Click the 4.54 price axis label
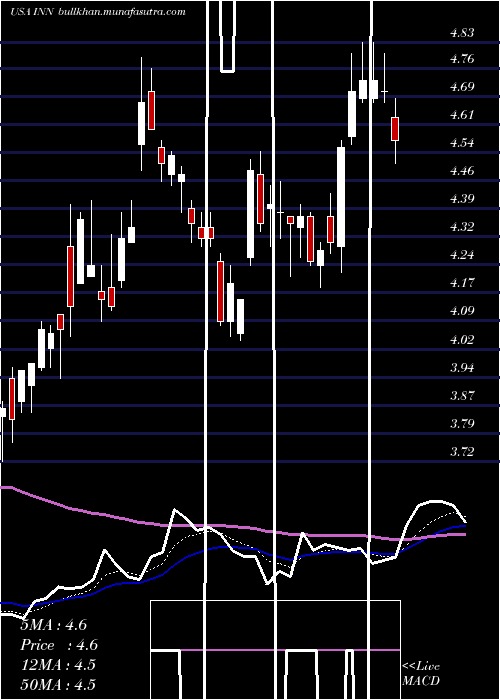 coord(462,143)
